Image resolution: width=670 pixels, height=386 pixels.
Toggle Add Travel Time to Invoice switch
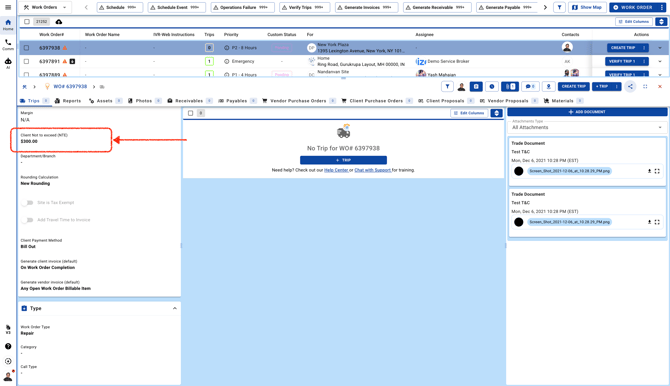pos(27,220)
